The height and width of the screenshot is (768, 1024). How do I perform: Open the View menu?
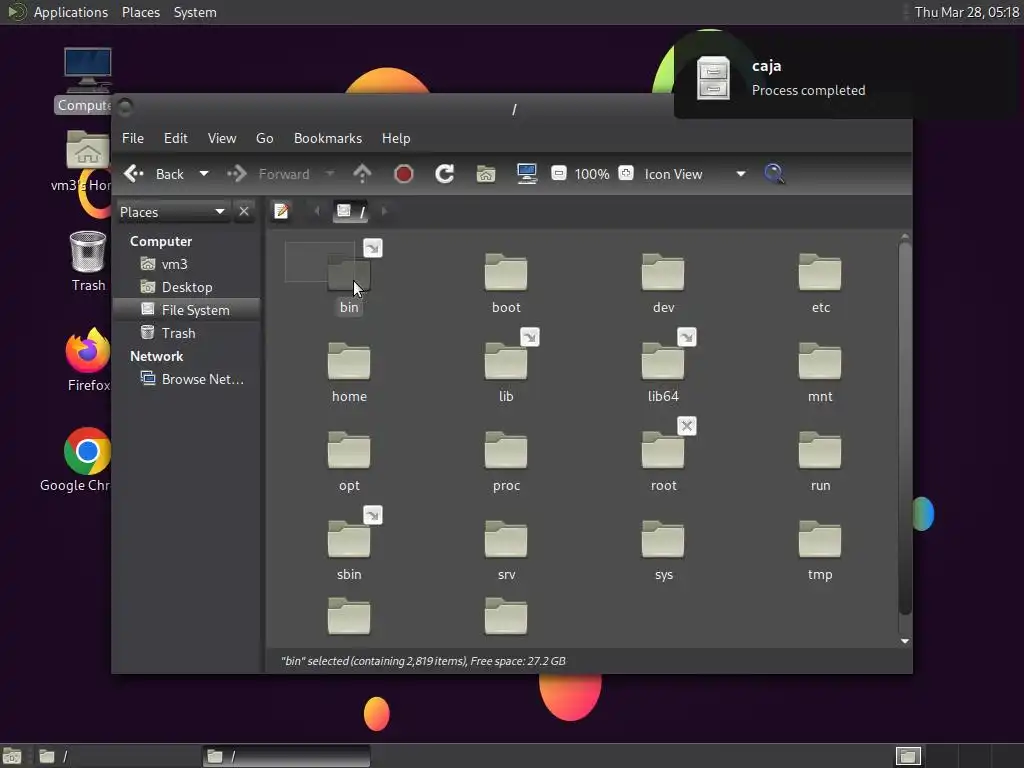pos(222,138)
